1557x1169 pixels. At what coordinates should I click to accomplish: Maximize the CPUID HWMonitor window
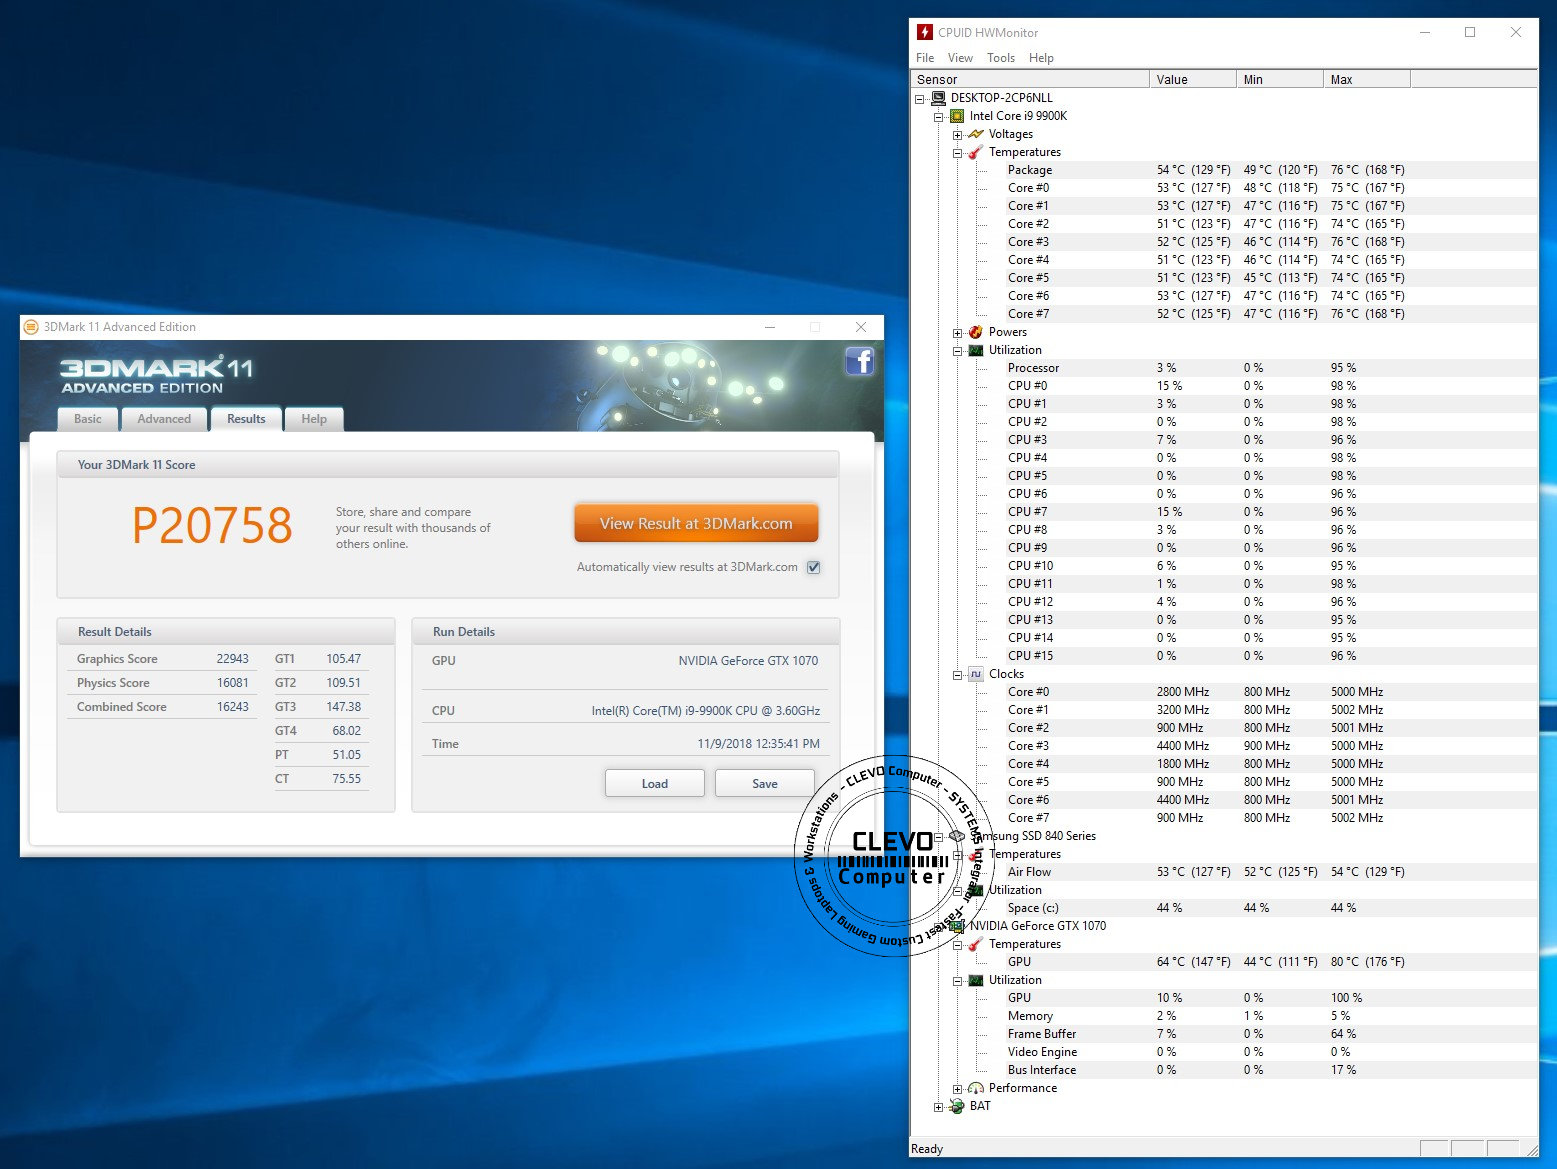(1470, 32)
